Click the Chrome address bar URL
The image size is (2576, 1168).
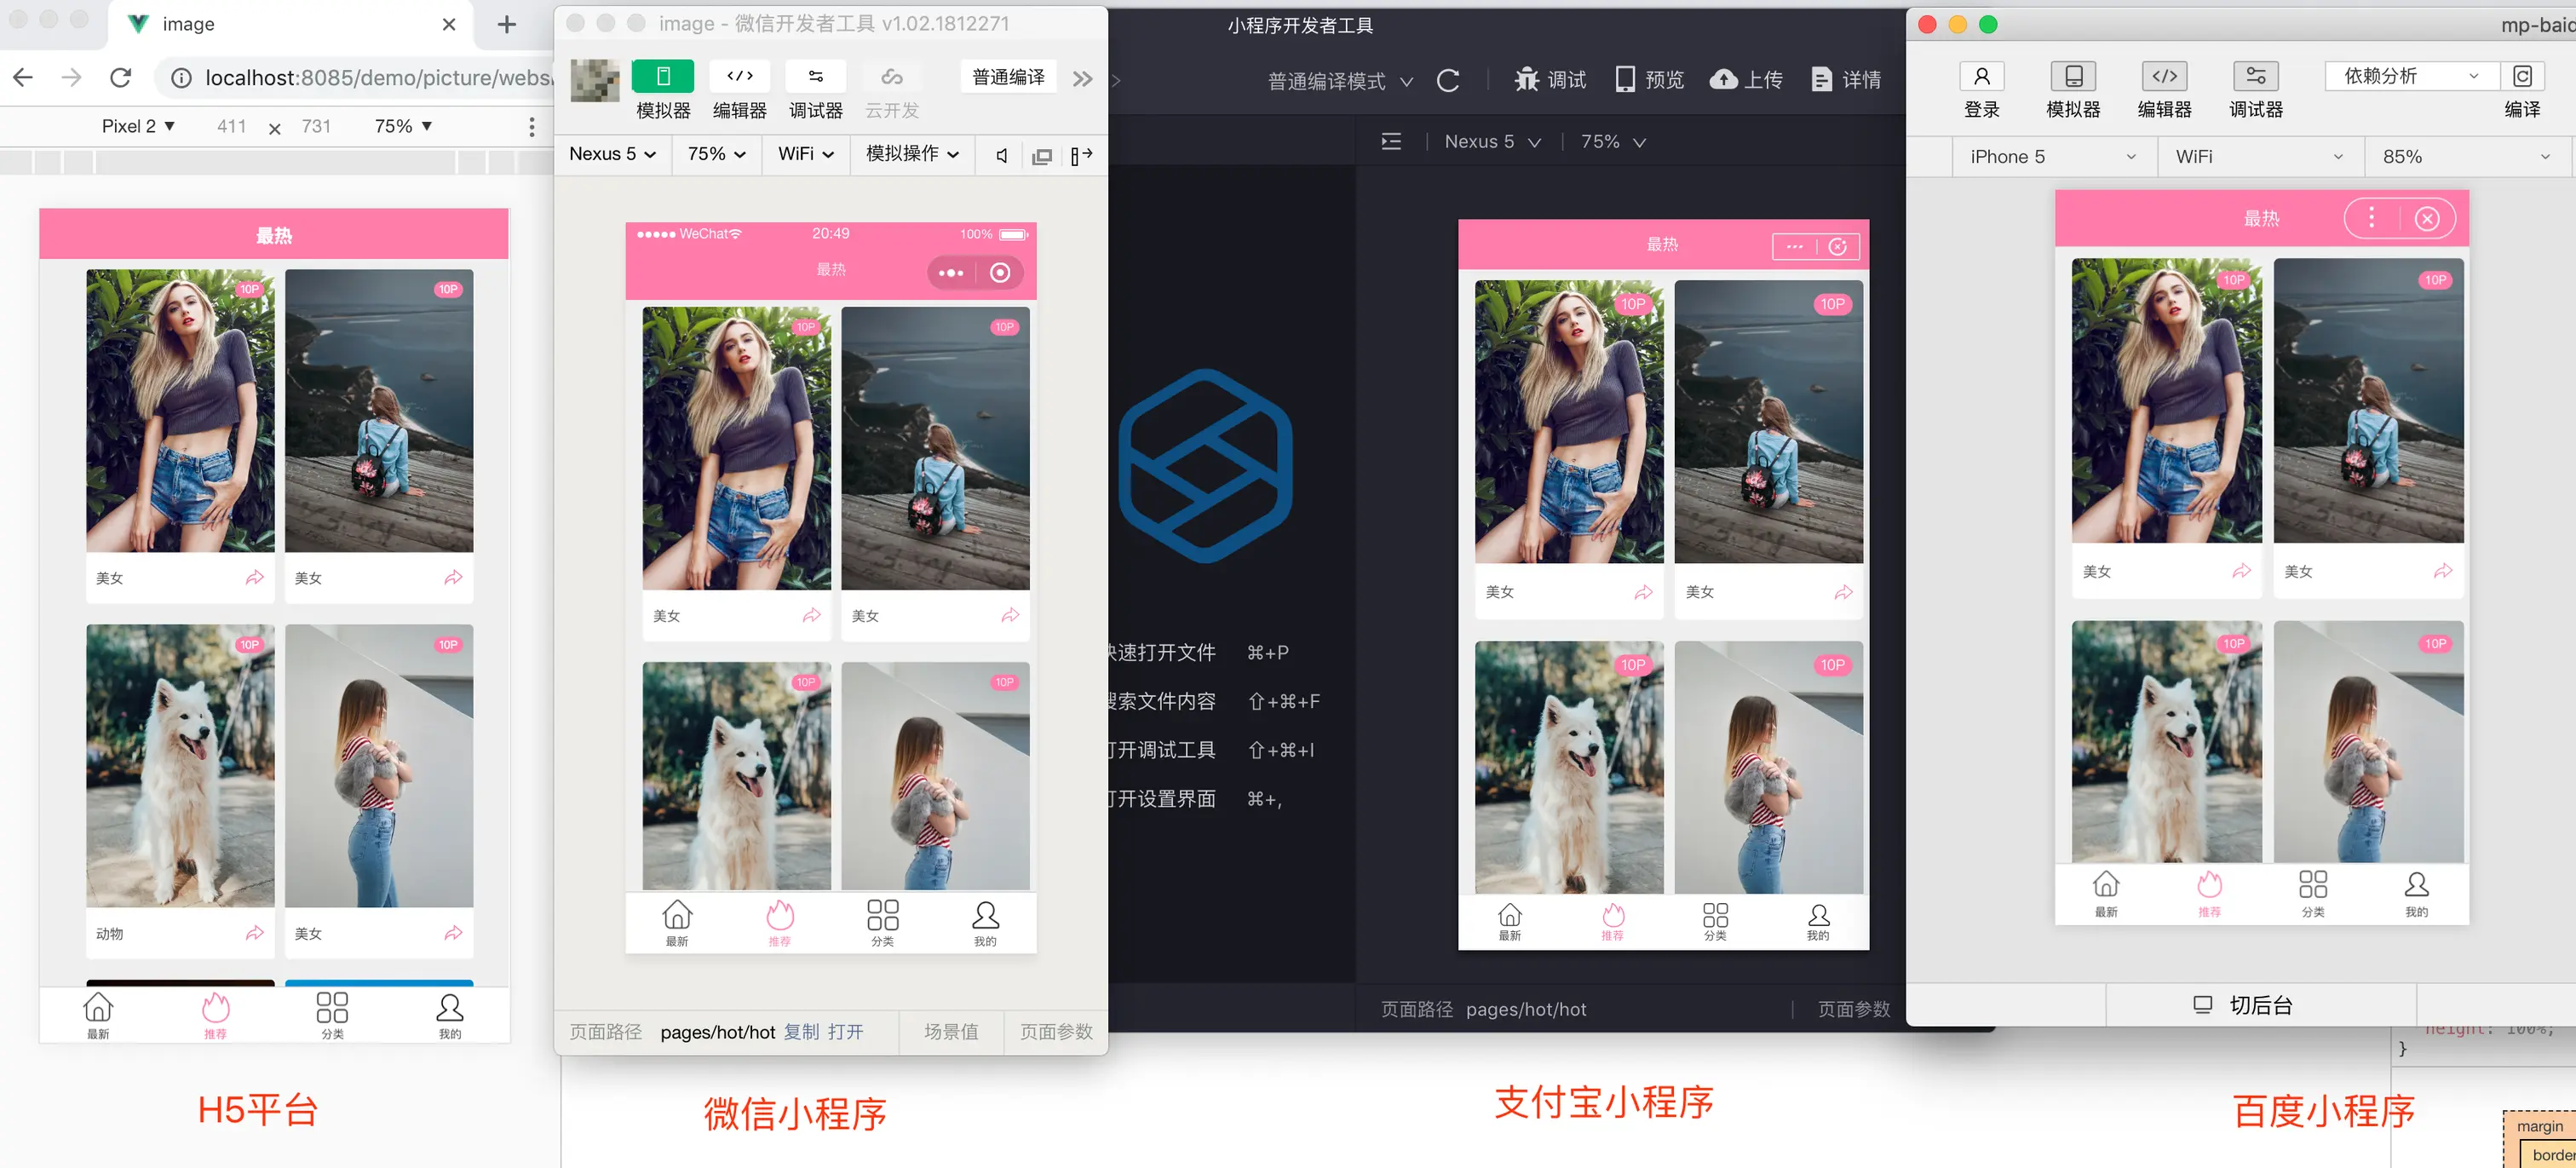(x=377, y=77)
